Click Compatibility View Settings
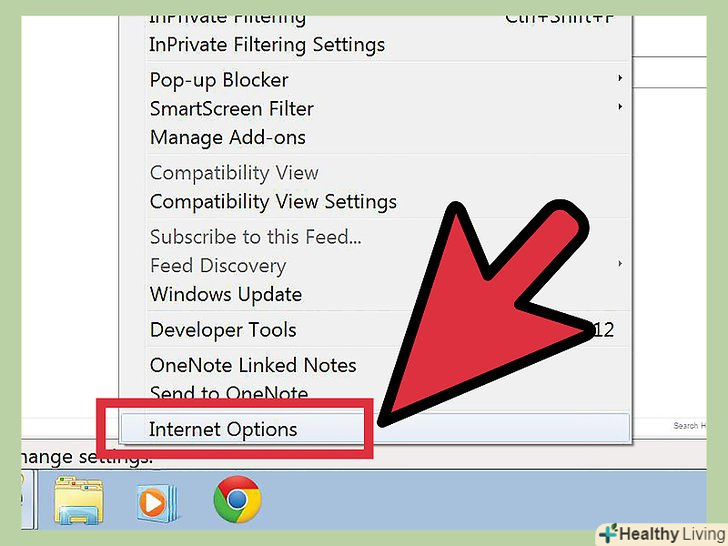The image size is (728, 546). pos(273,202)
